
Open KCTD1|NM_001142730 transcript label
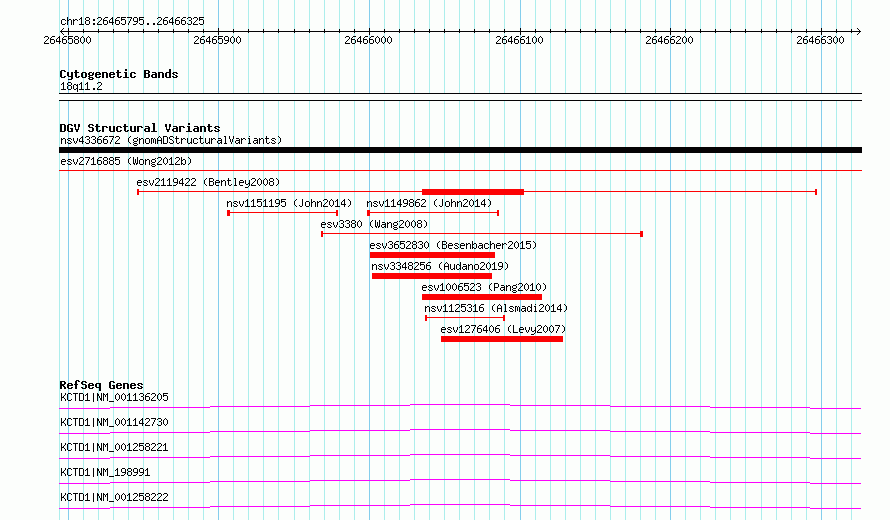click(114, 422)
